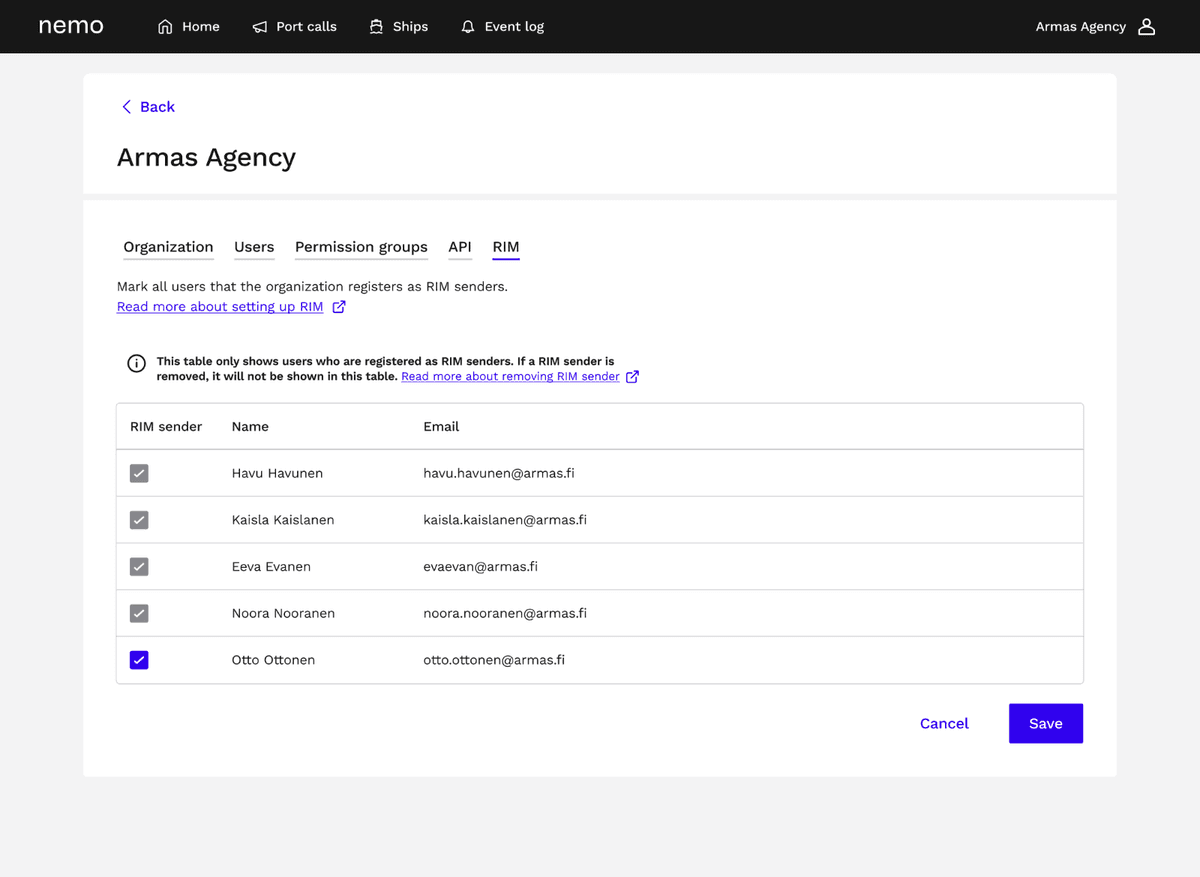The height and width of the screenshot is (877, 1200).
Task: Click the Ships icon in navigation
Action: (376, 27)
